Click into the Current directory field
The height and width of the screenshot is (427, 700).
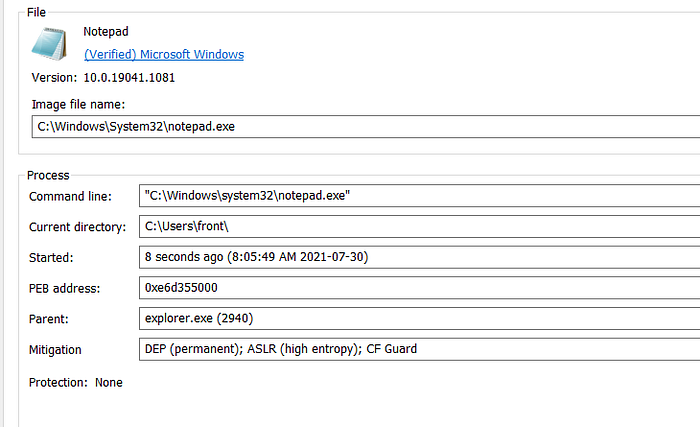(x=419, y=226)
